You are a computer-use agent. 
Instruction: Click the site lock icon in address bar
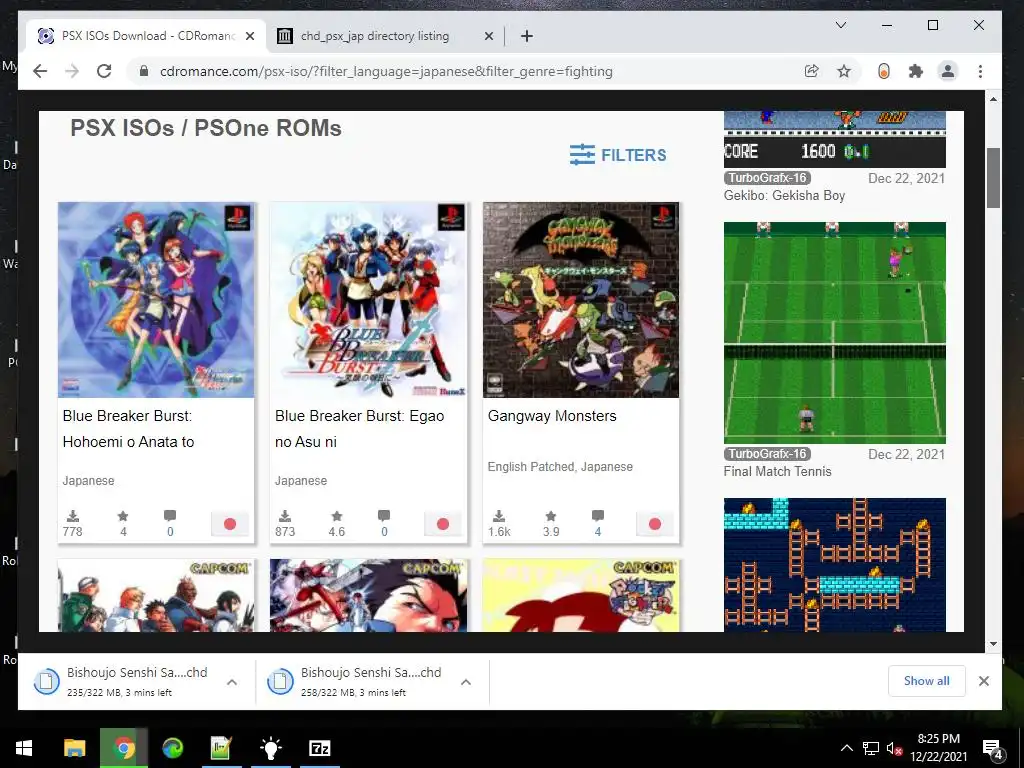(x=144, y=71)
